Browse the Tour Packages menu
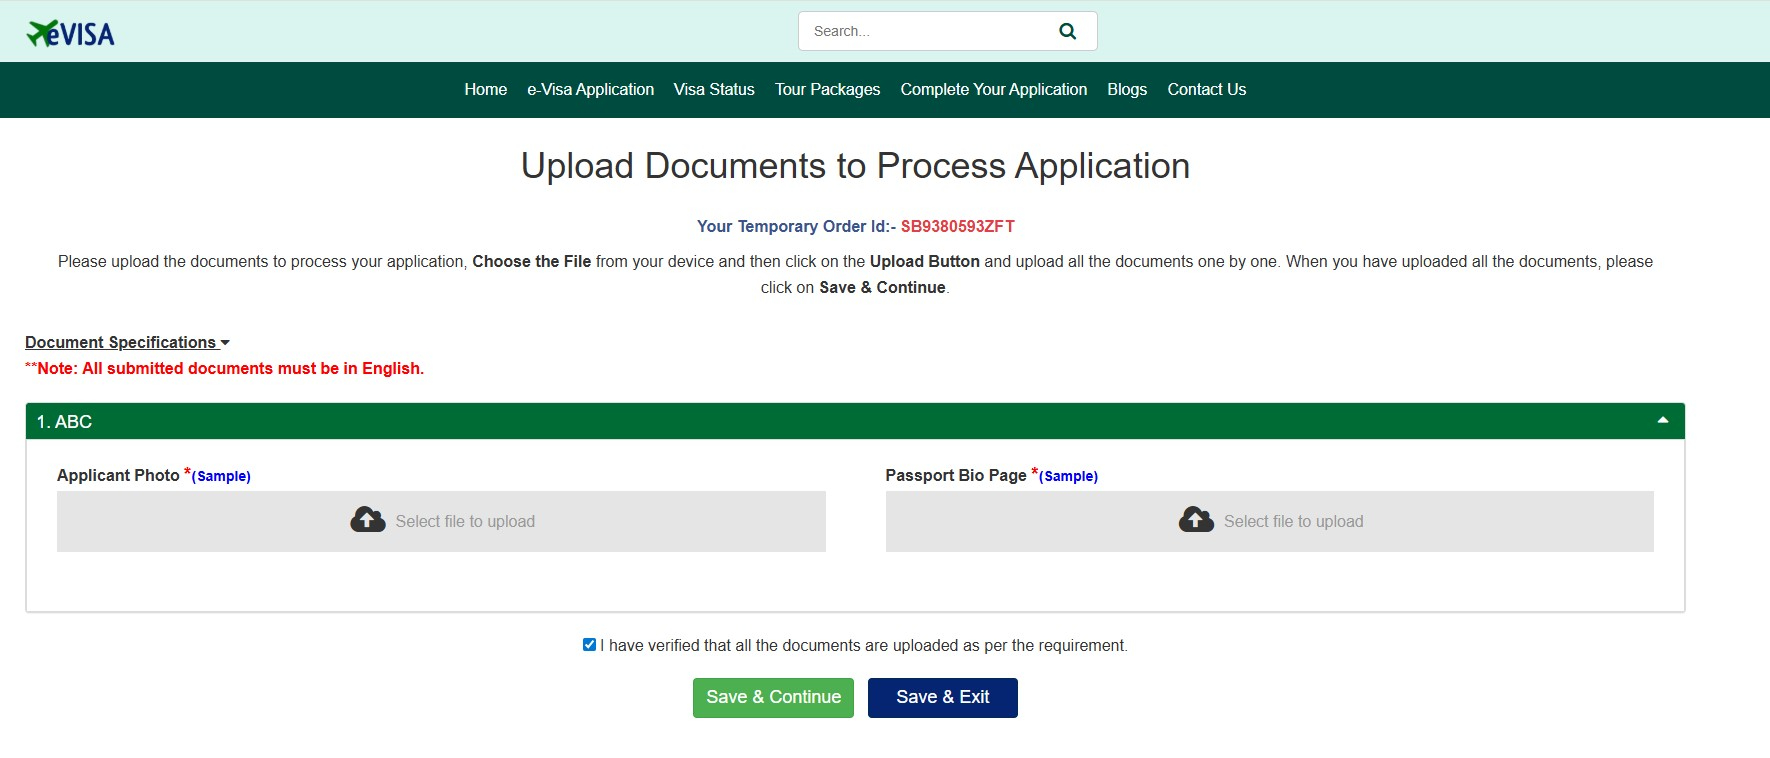The height and width of the screenshot is (758, 1770). pyautogui.click(x=827, y=89)
